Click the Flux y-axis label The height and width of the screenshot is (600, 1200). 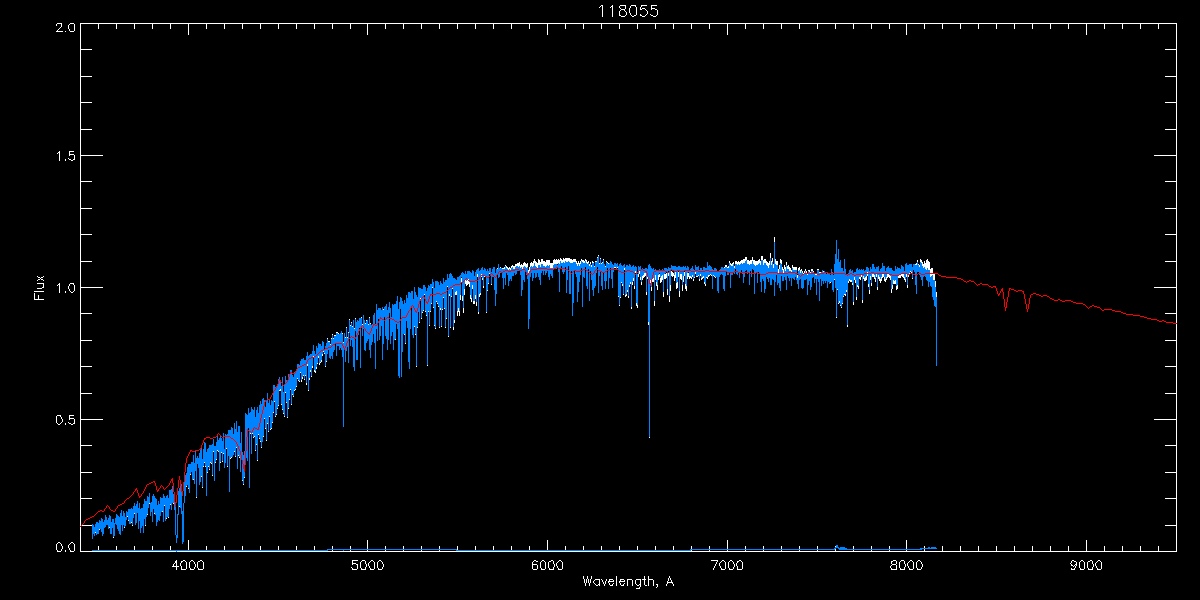(x=40, y=288)
